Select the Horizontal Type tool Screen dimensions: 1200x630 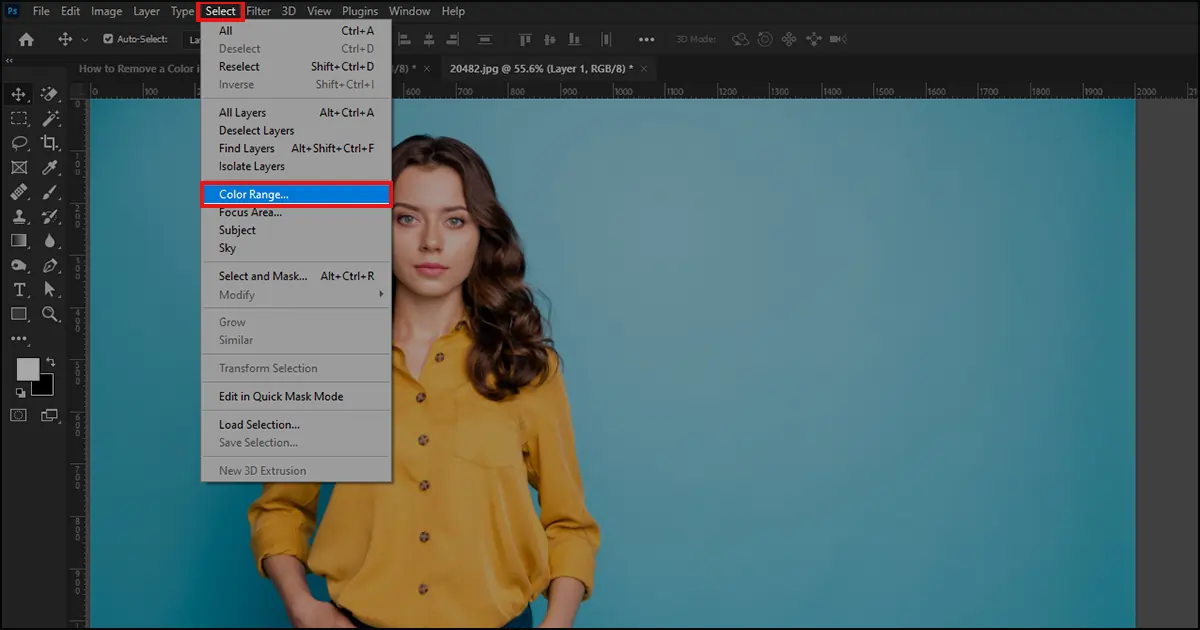18,289
